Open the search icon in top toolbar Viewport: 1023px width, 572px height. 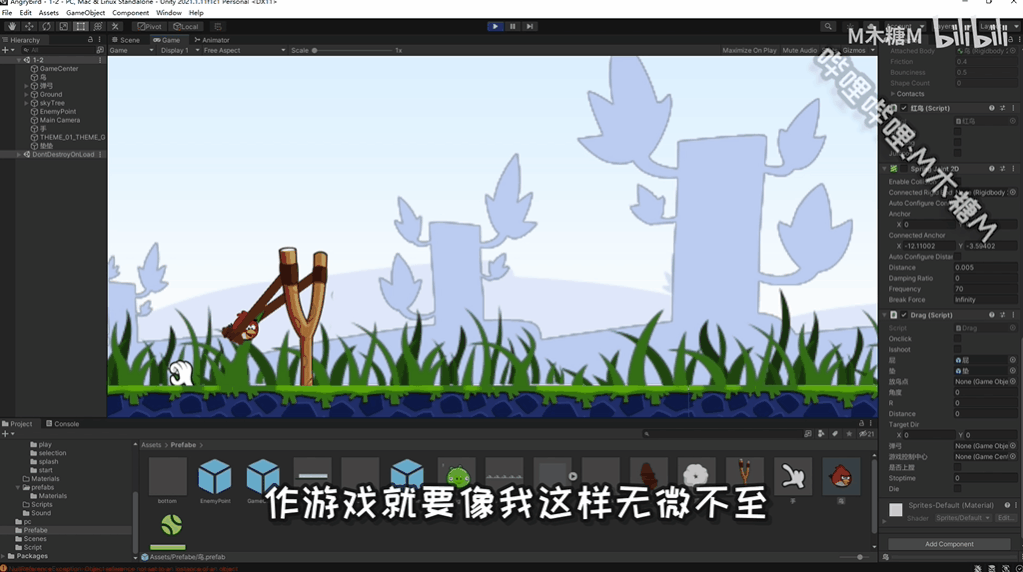(x=828, y=27)
